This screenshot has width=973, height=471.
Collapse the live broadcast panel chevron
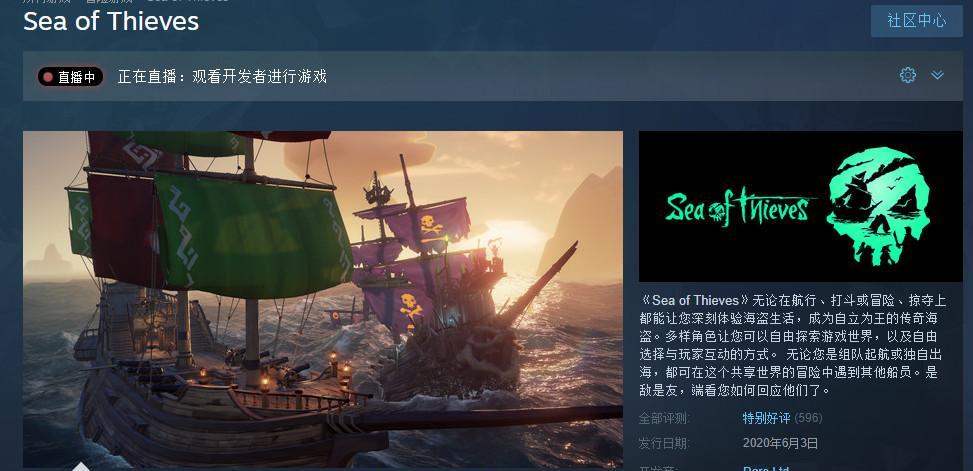tap(937, 75)
